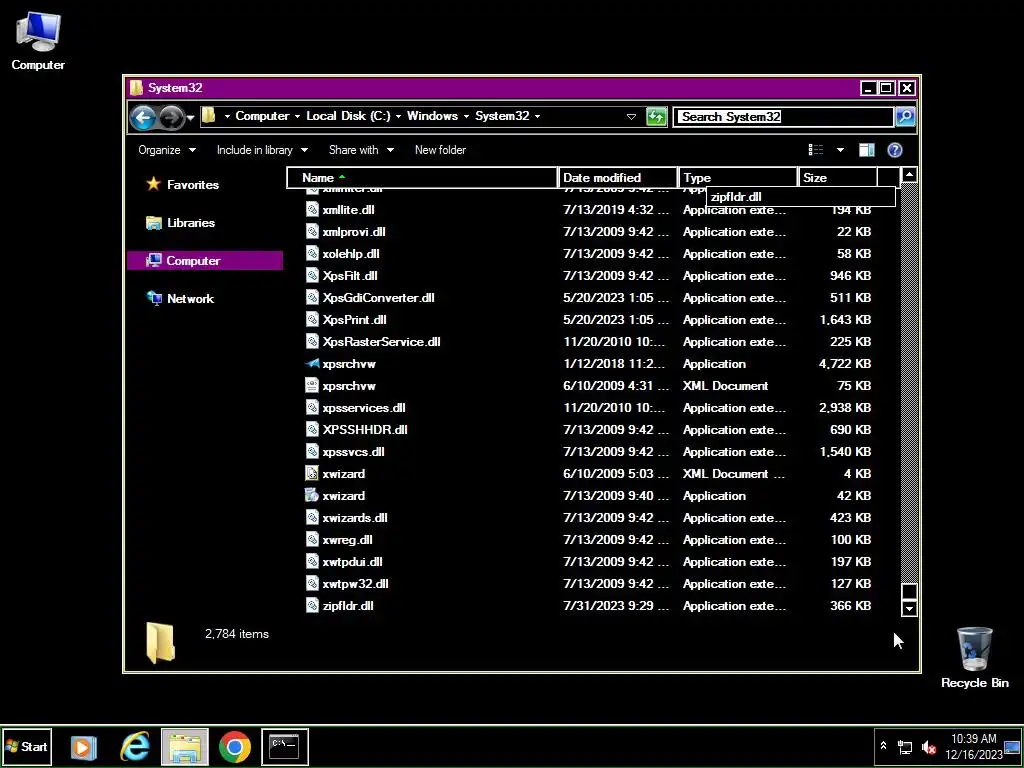Select xpsservices.dll in the list

pyautogui.click(x=364, y=408)
